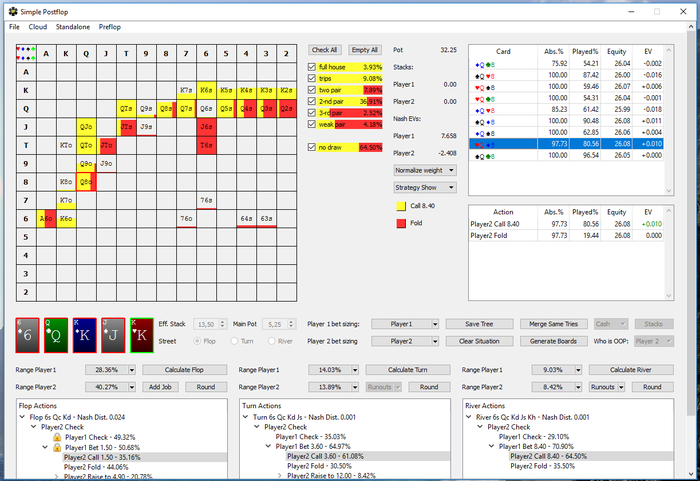Toggle the weak pair checkbox
The width and height of the screenshot is (700, 481).
pyautogui.click(x=312, y=124)
